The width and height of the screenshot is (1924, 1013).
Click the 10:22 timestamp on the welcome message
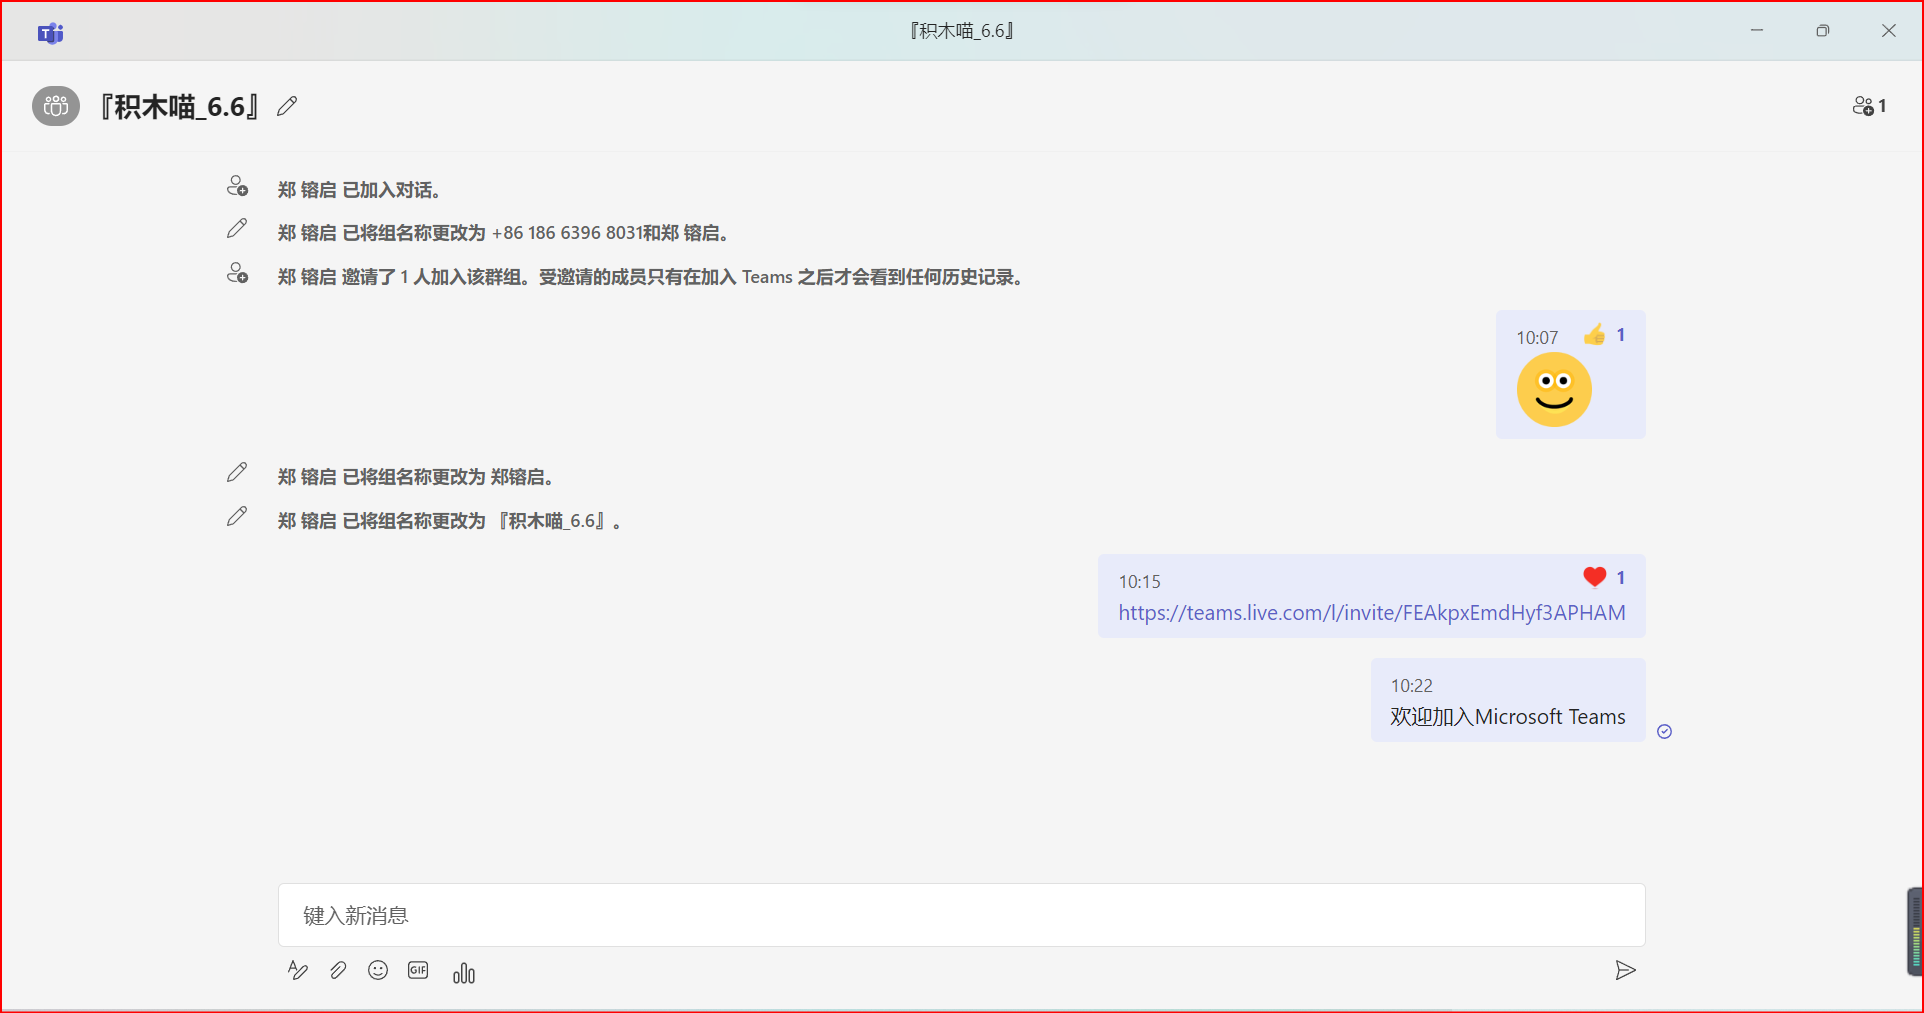pyautogui.click(x=1411, y=686)
